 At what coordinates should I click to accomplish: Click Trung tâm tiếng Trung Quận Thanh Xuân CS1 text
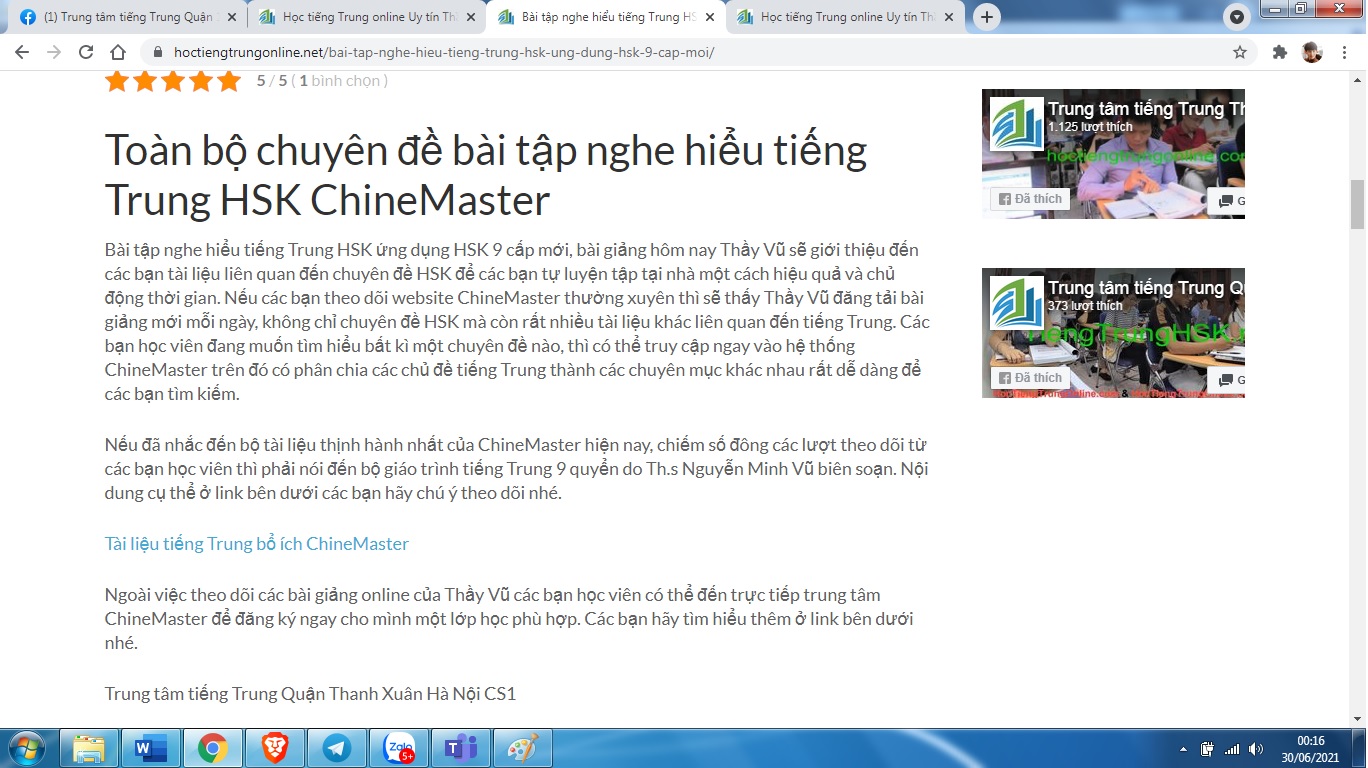pos(310,693)
